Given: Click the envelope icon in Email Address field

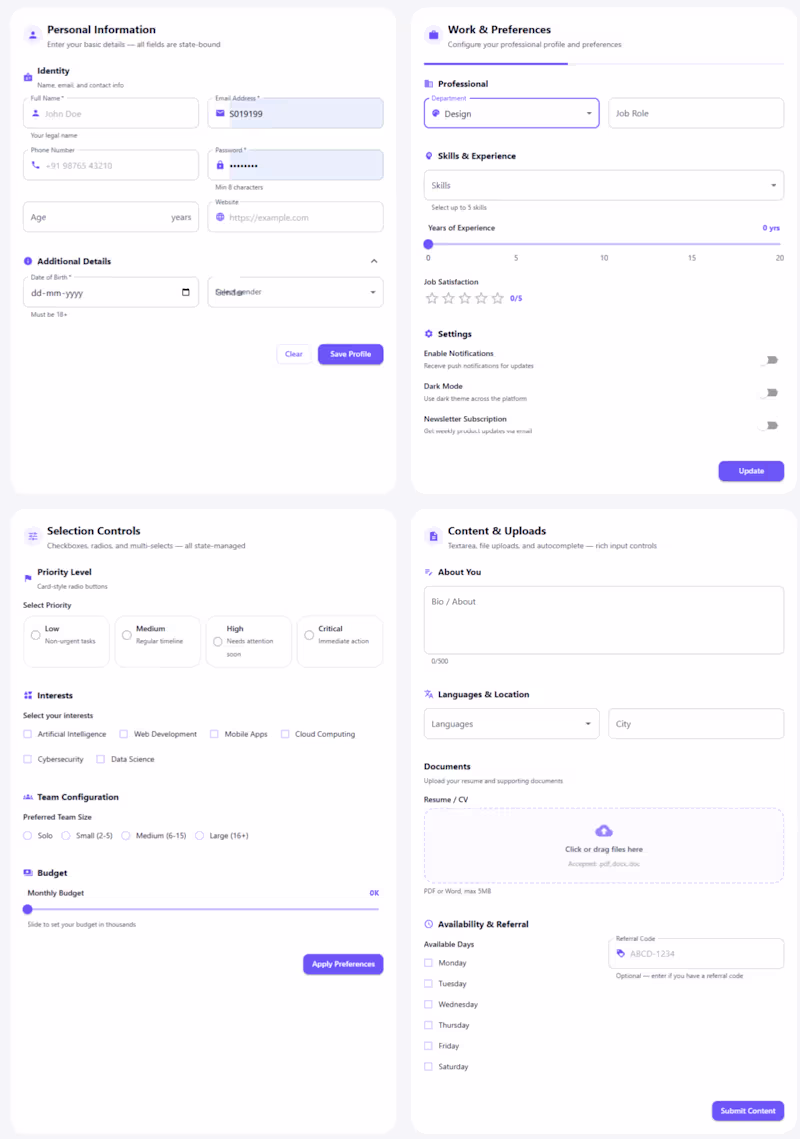Looking at the screenshot, I should (220, 113).
